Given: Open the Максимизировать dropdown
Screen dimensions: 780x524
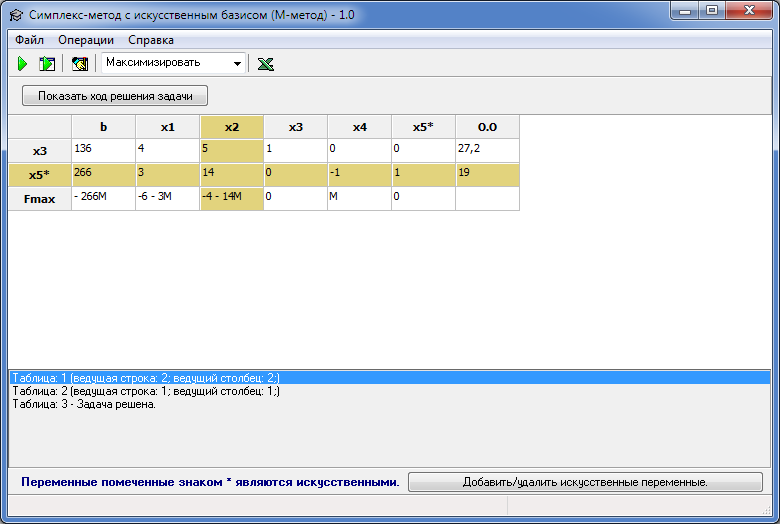Looking at the screenshot, I should [174, 63].
